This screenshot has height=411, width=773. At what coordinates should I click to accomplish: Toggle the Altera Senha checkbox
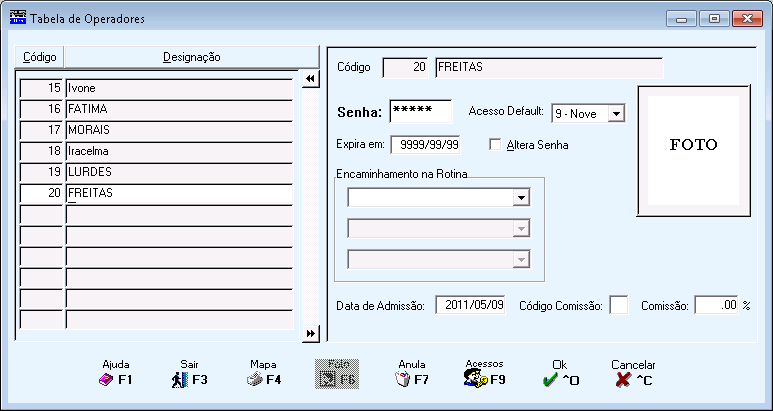coord(495,144)
